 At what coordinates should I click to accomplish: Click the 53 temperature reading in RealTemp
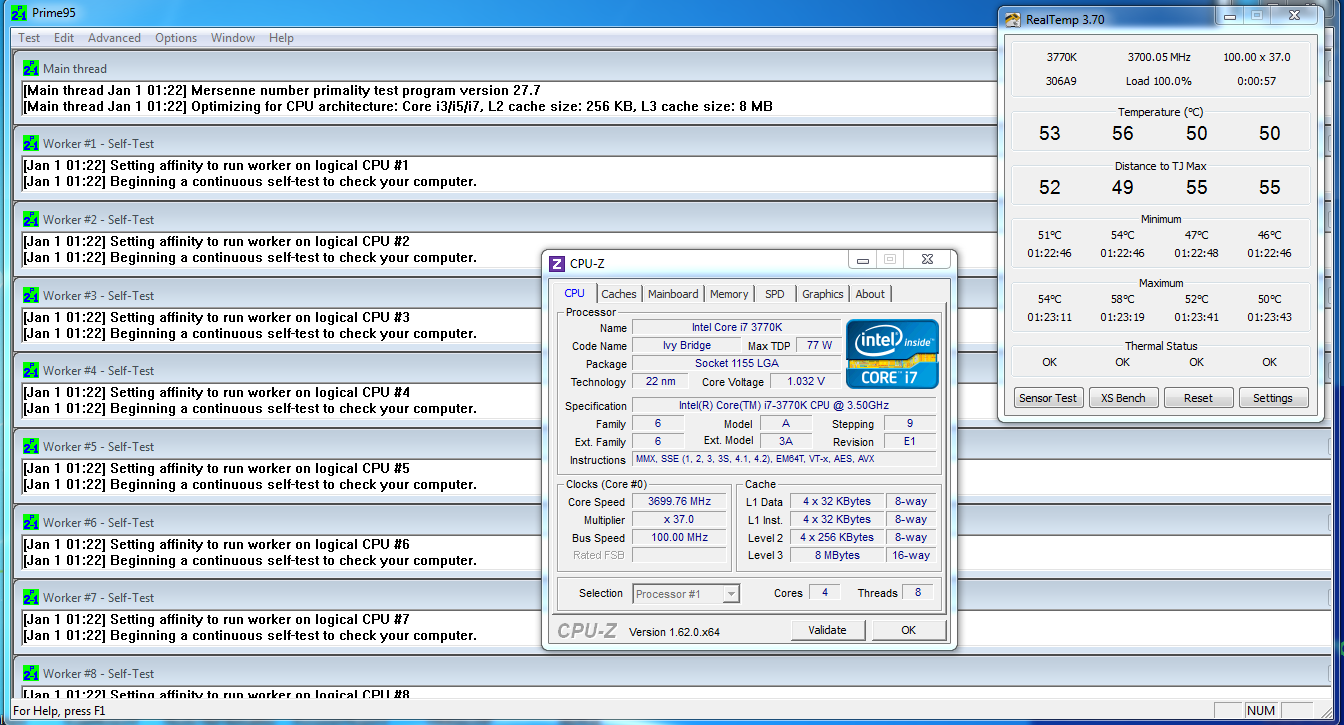1050,134
